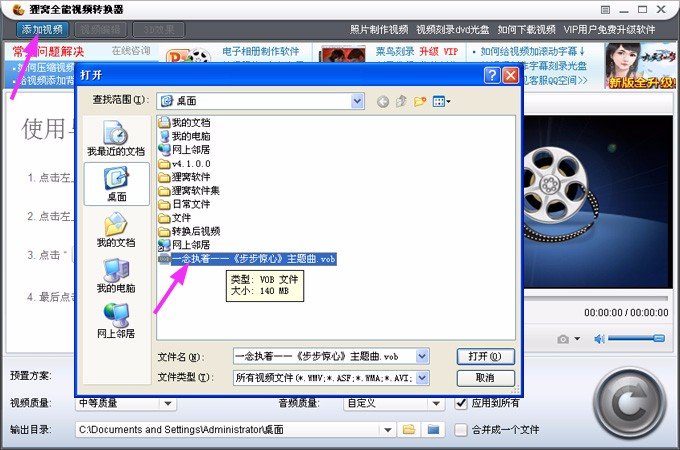Viewport: 680px width, 450px height.
Task: Click the 新版全升级 game ad thumbnail
Action: point(640,66)
